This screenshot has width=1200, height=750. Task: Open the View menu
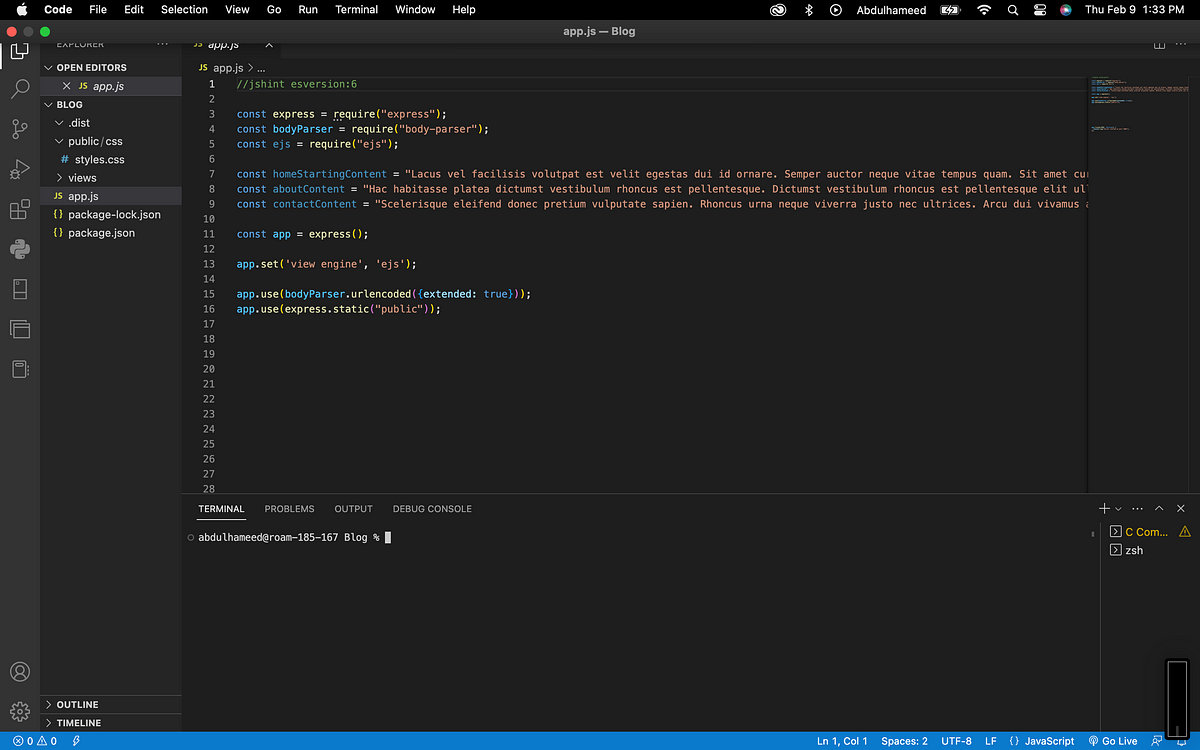(x=237, y=10)
